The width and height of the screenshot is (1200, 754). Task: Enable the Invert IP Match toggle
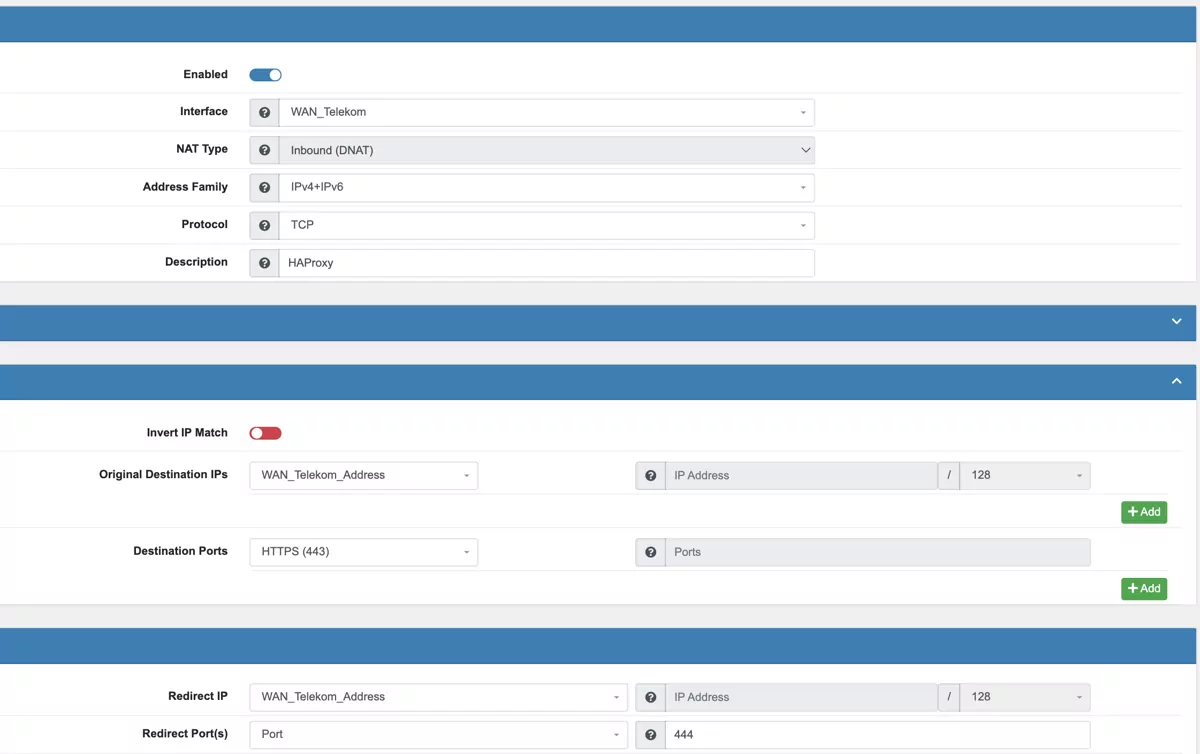click(265, 432)
